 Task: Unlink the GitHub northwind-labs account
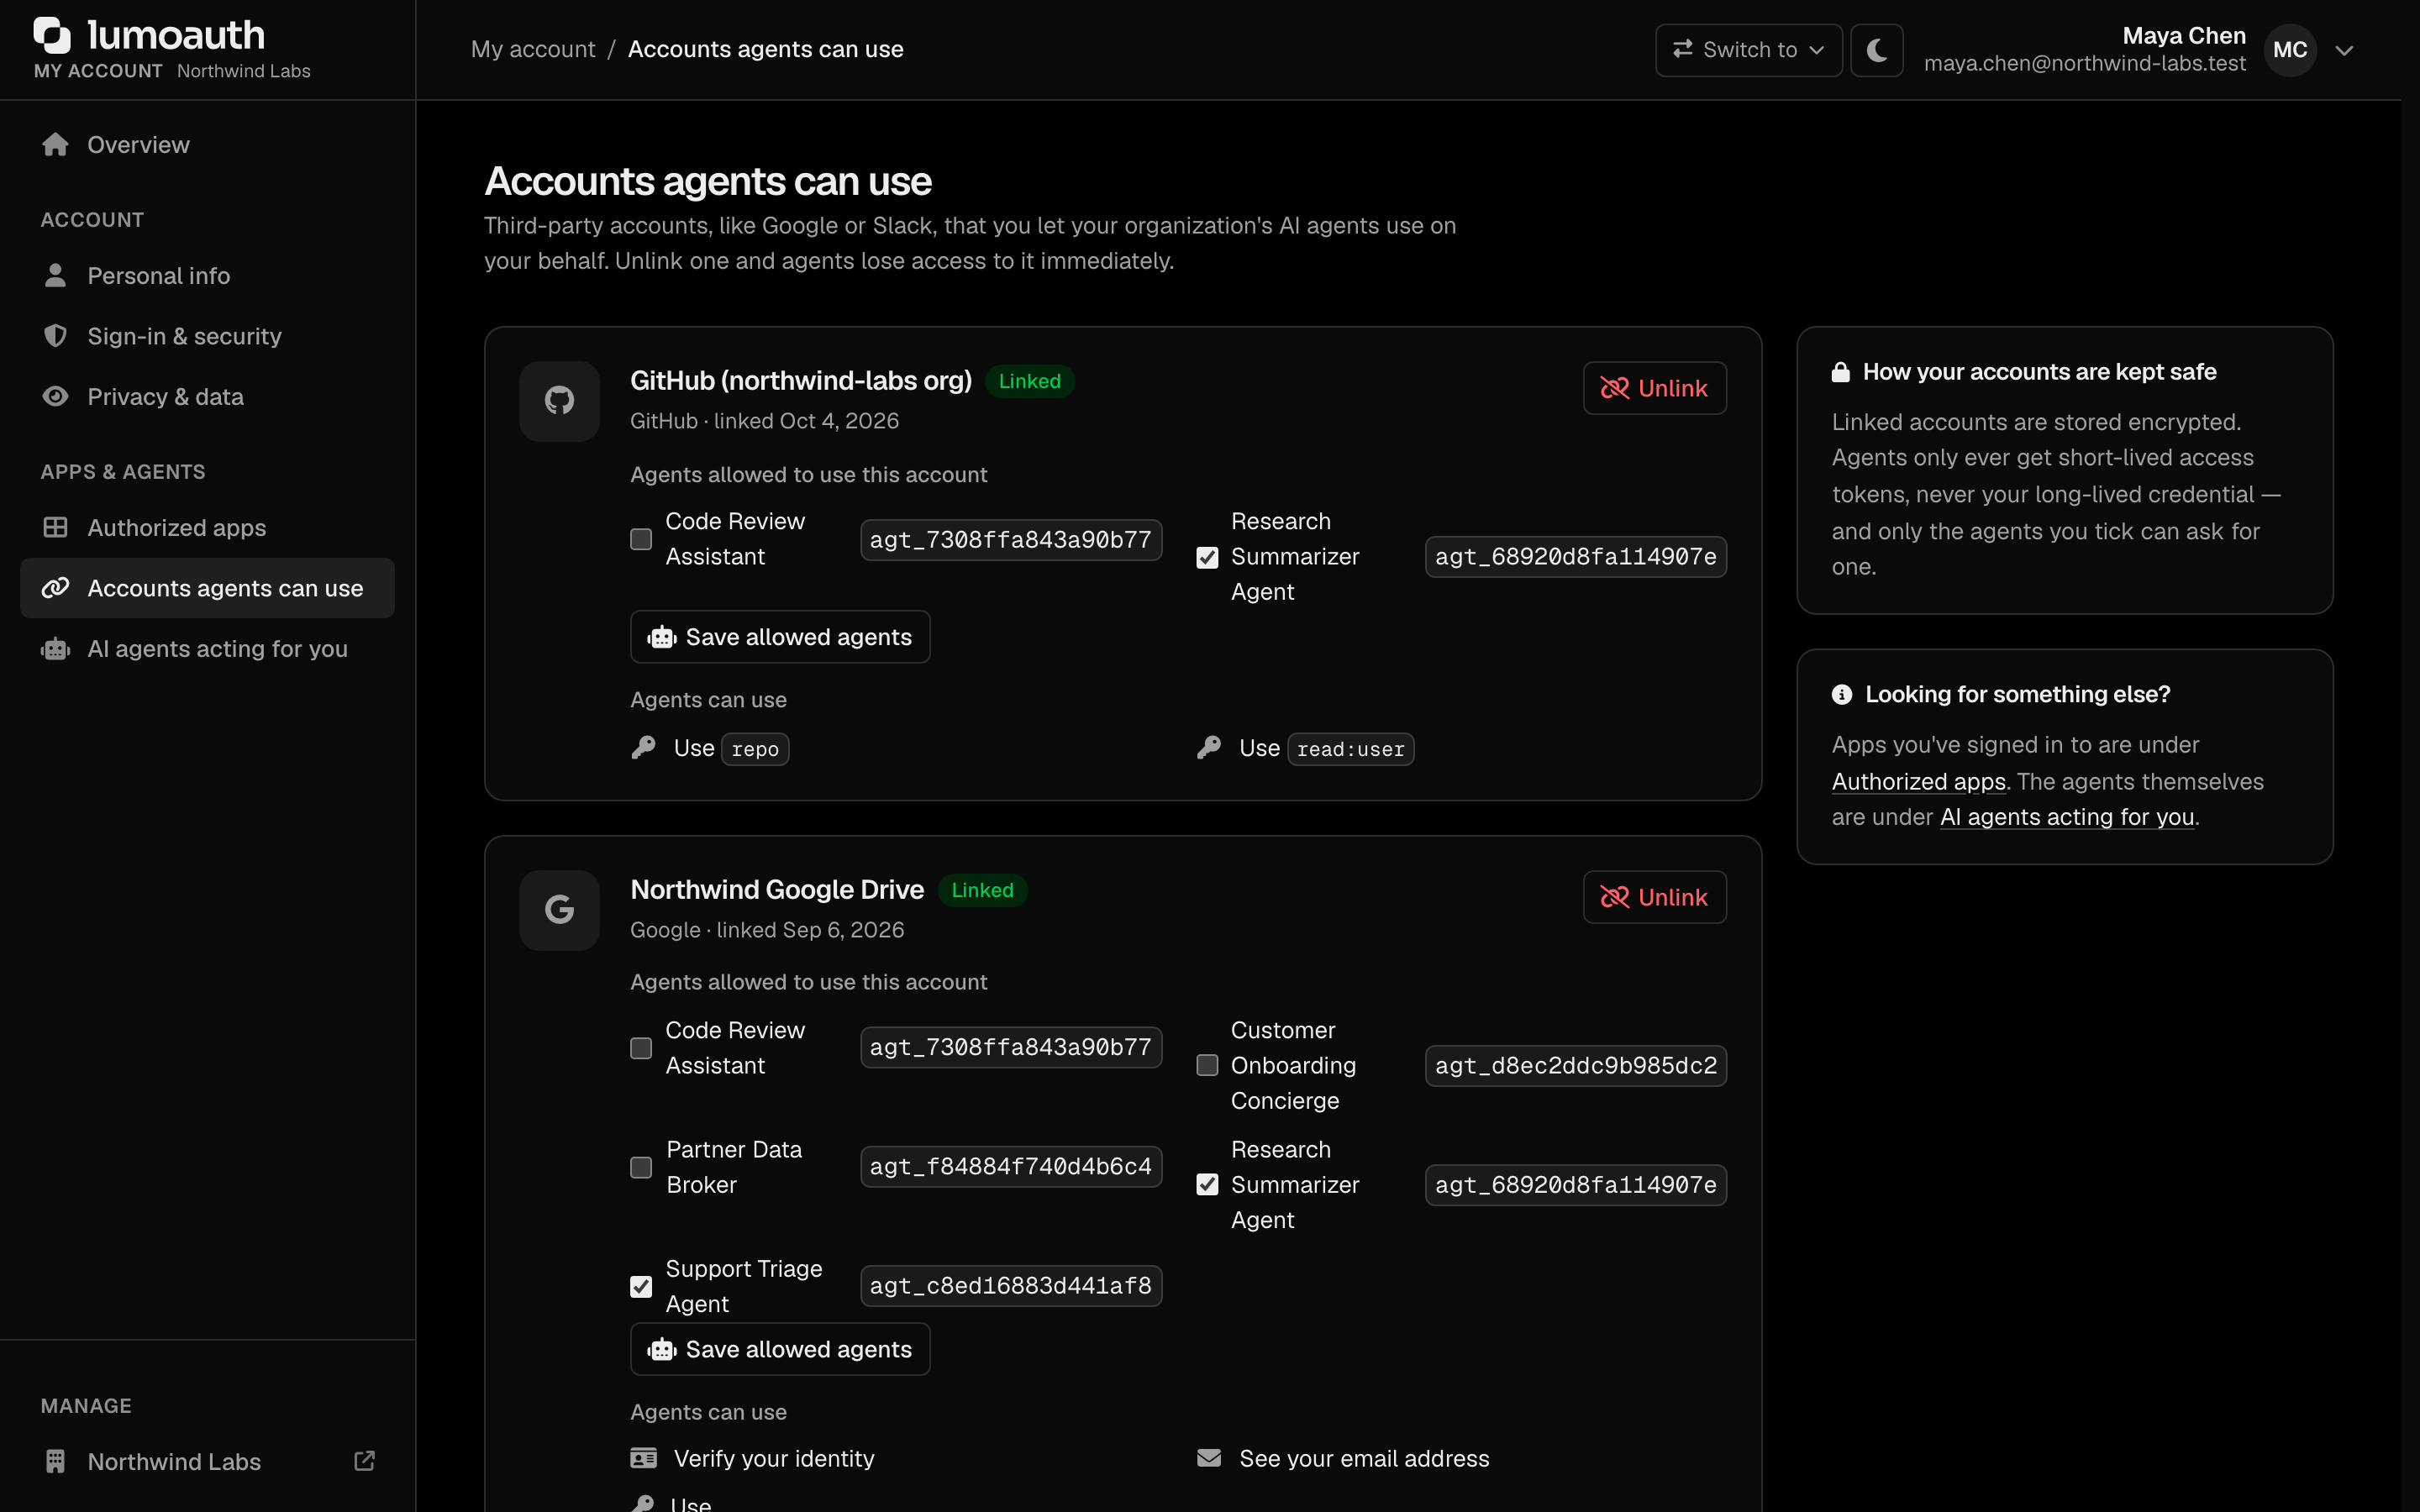[1654, 388]
